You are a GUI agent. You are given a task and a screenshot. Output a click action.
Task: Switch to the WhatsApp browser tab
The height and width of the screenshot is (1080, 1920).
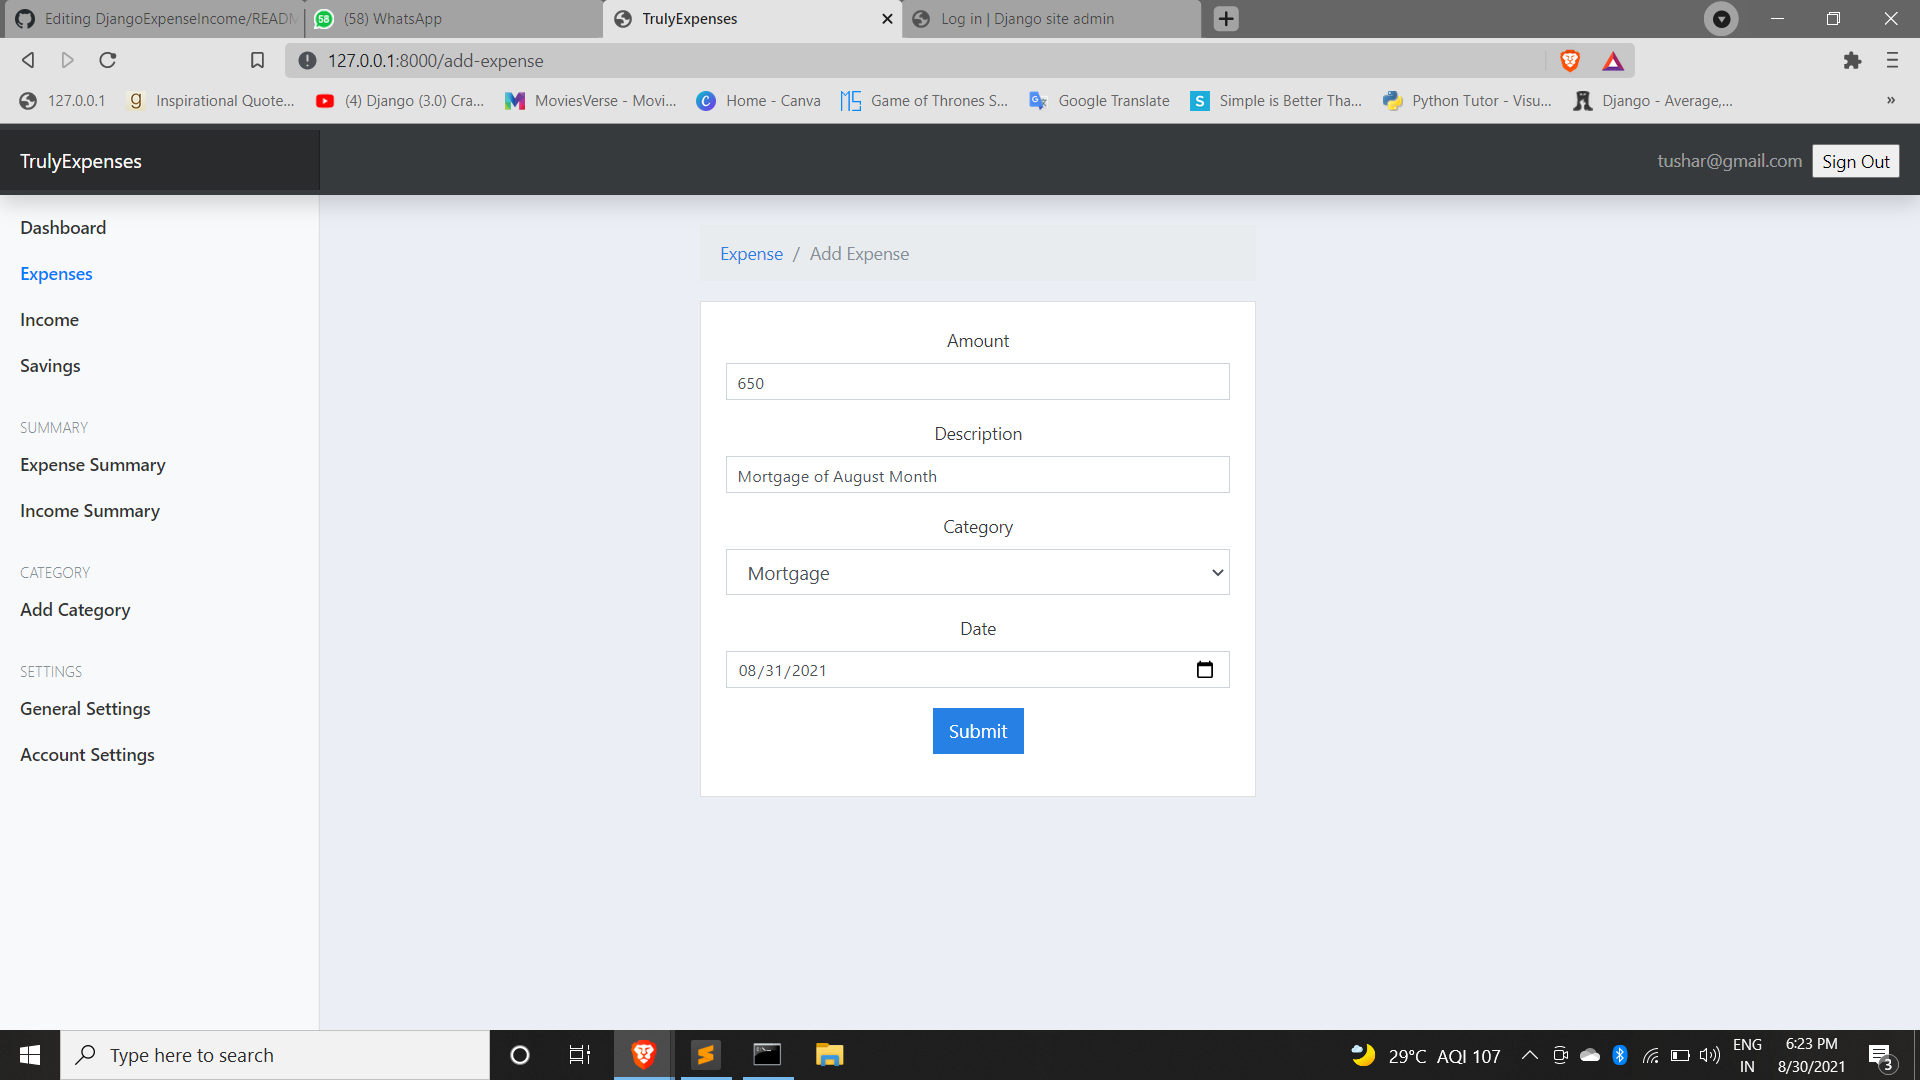[x=450, y=18]
